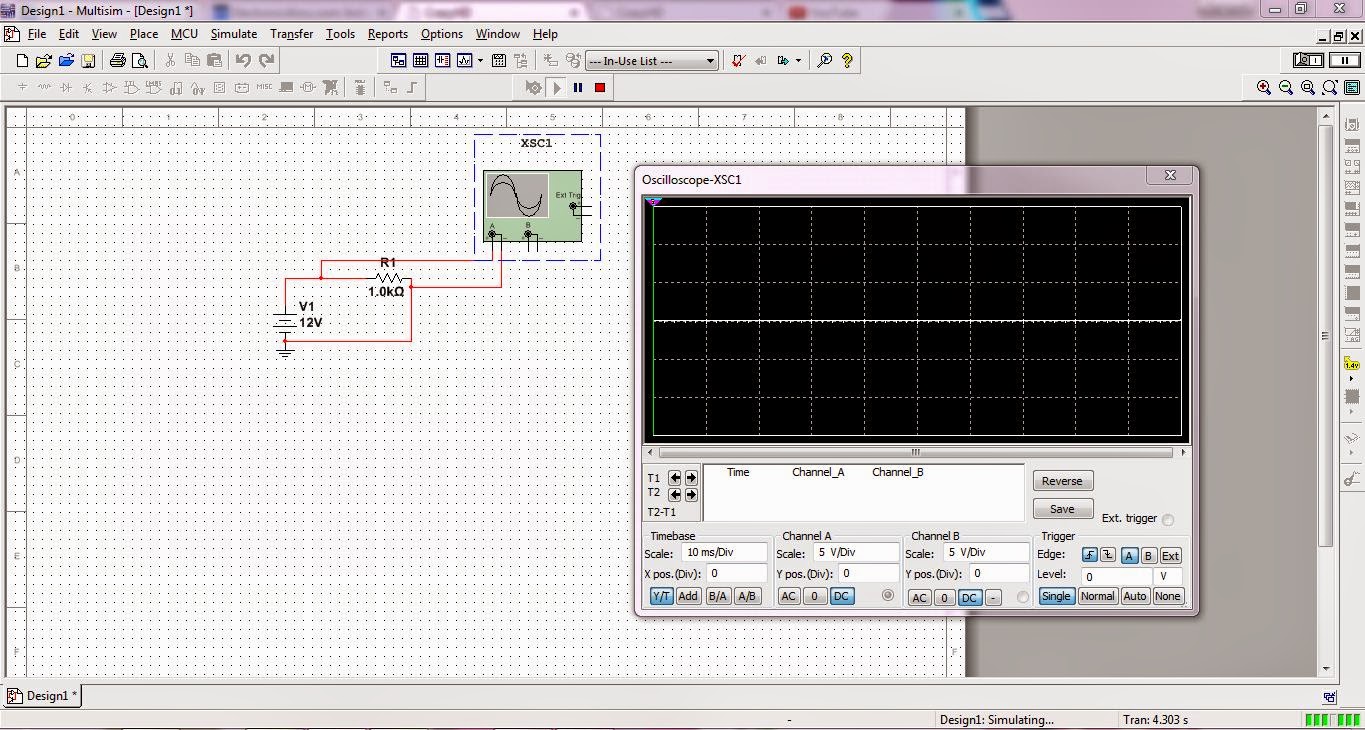Screen dimensions: 1365x730
Task: Switch trigger mode to Auto
Action: [1135, 596]
